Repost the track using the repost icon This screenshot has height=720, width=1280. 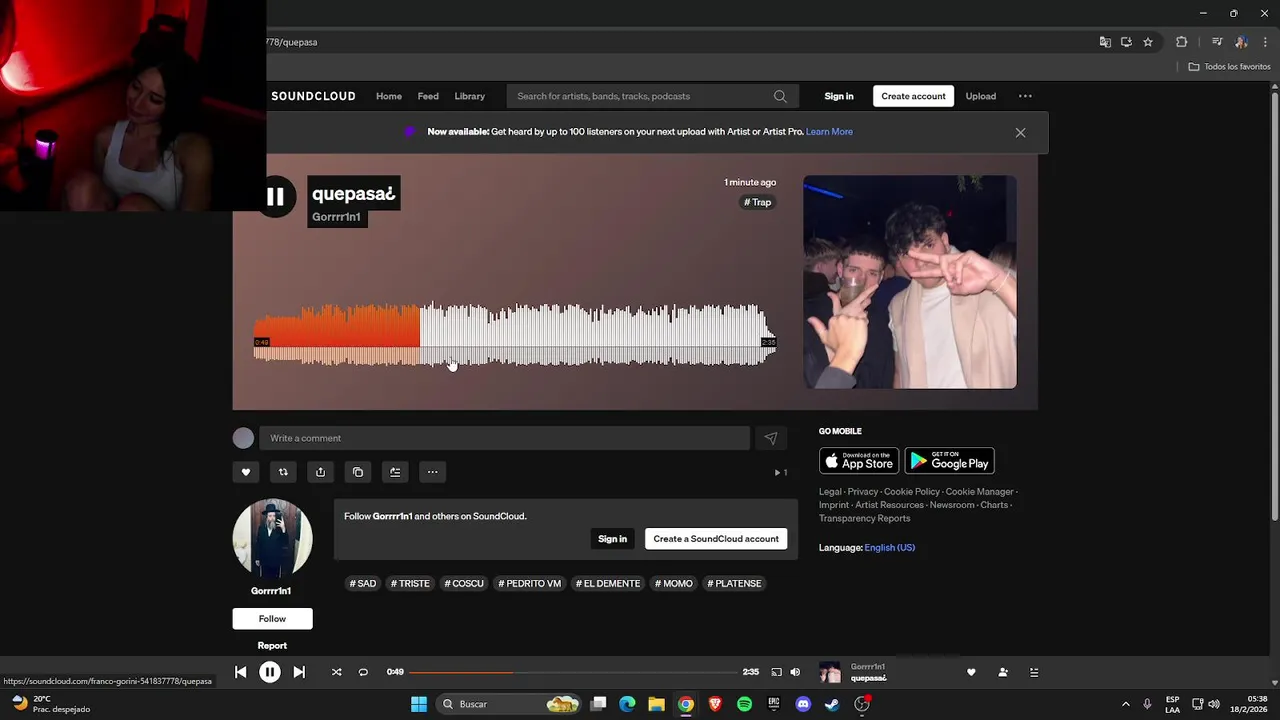coord(283,472)
